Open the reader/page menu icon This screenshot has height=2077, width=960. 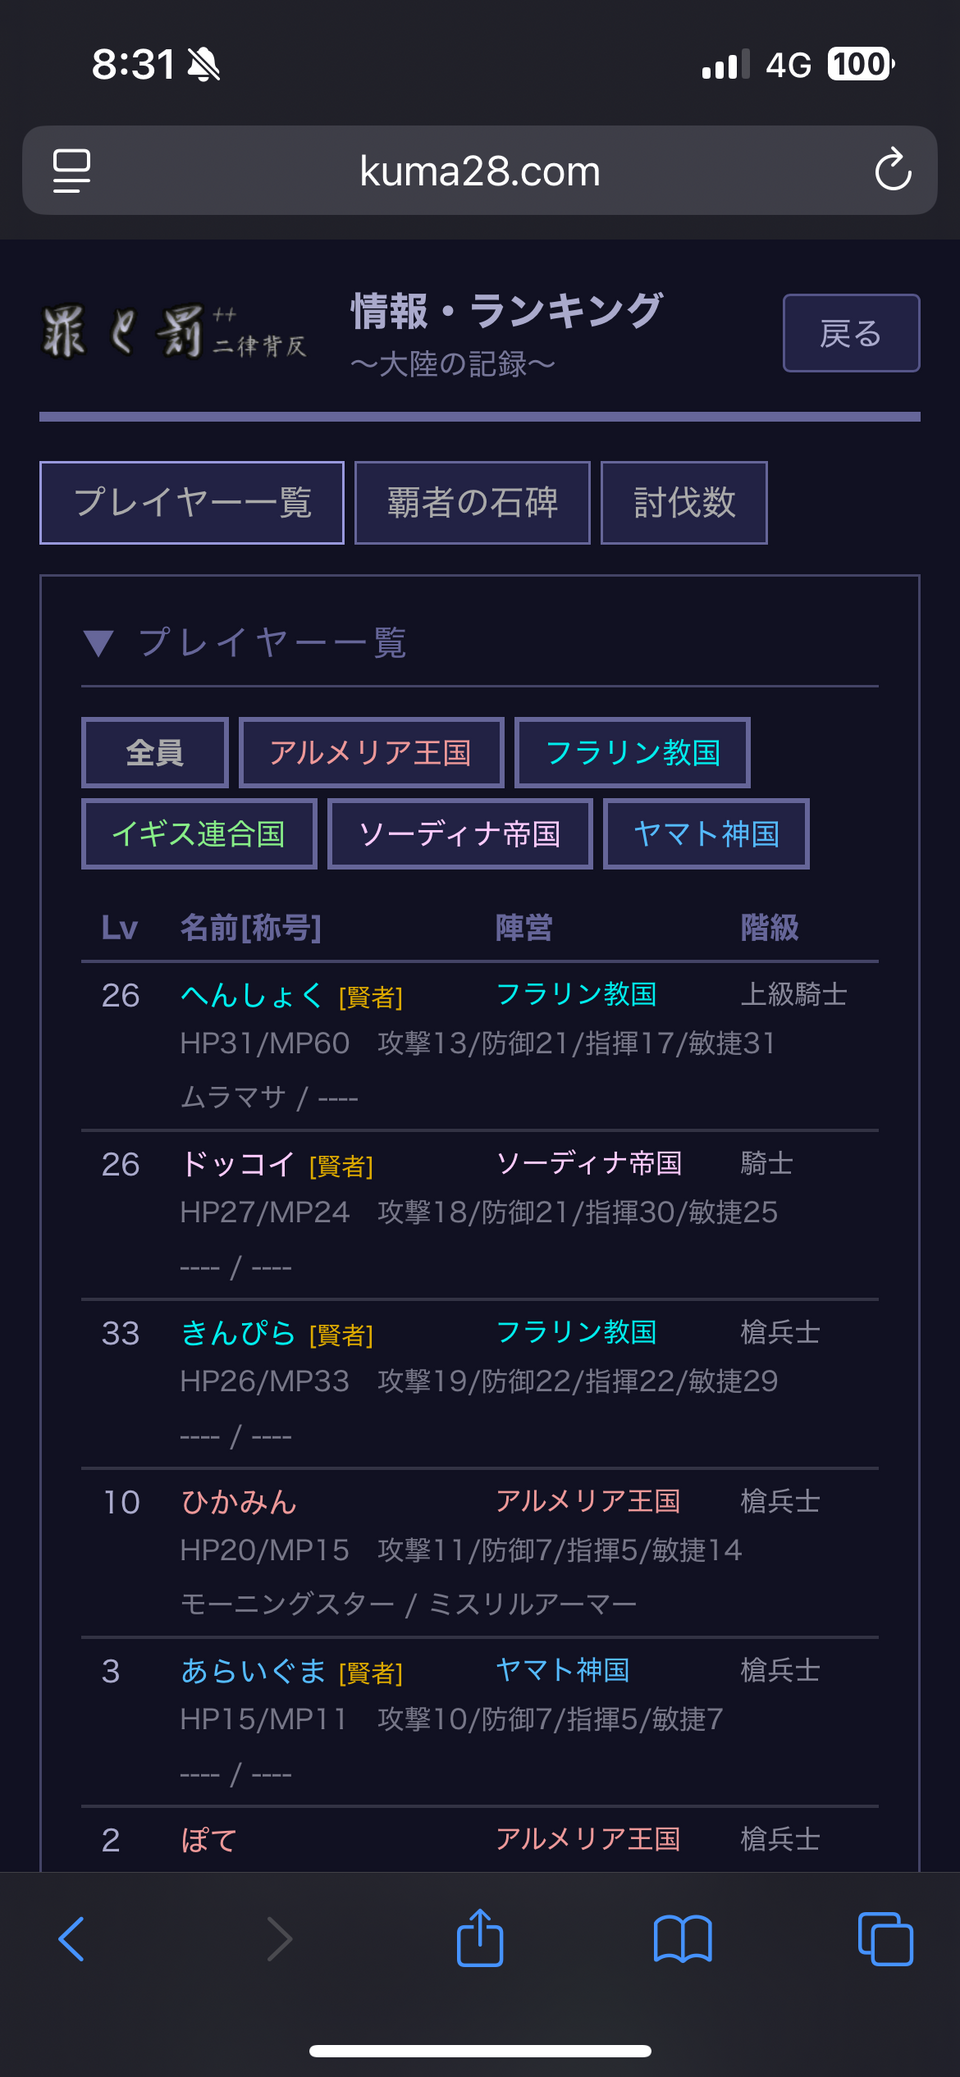(71, 171)
